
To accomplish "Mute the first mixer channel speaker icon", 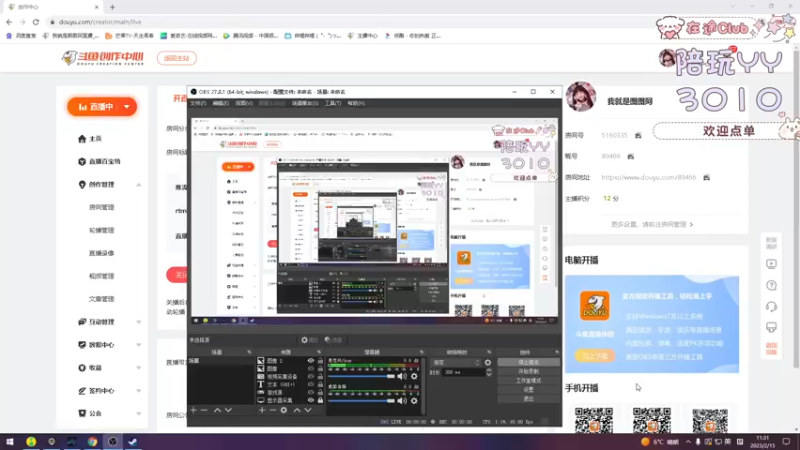I will point(402,377).
